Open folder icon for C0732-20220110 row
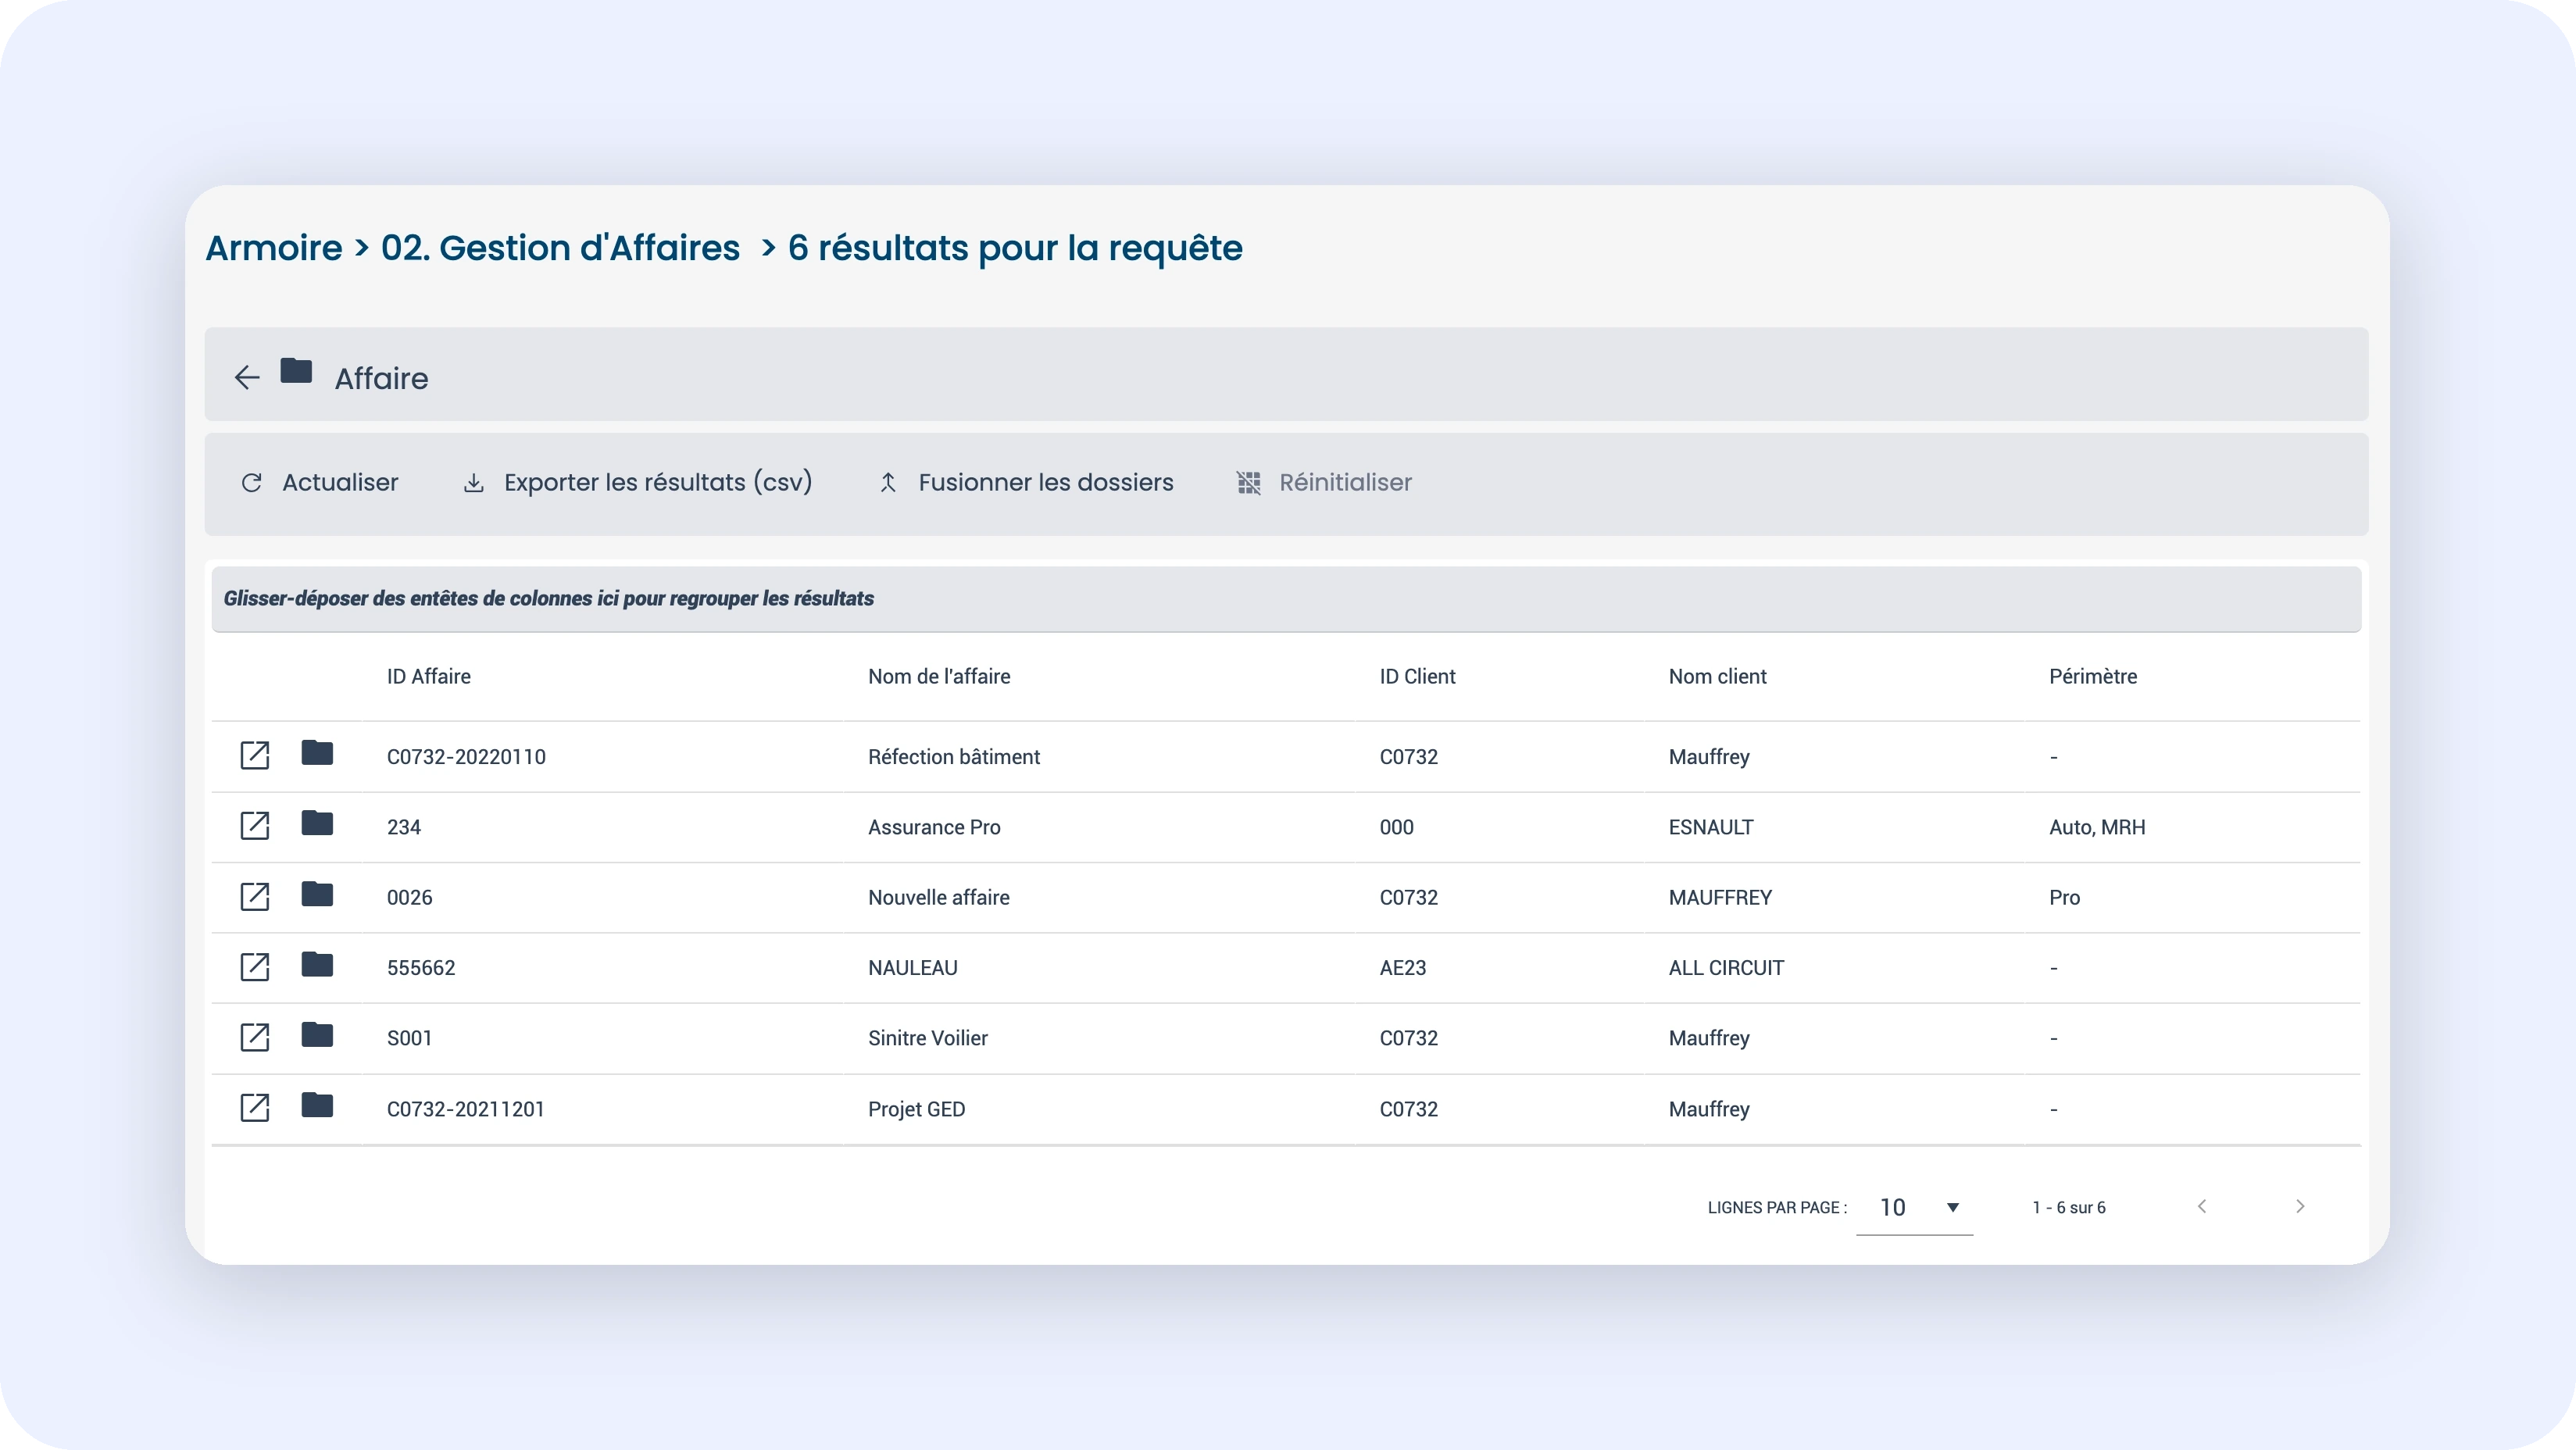Screen dimensions: 2576x1450 click(317, 753)
